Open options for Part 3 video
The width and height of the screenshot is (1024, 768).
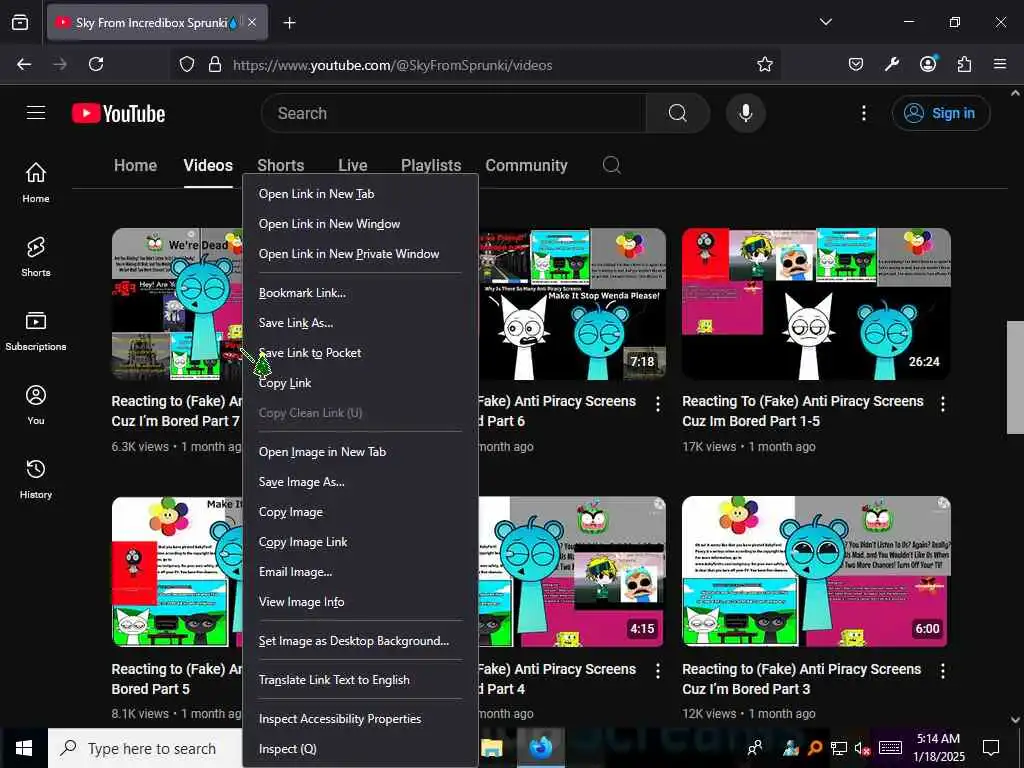942,671
